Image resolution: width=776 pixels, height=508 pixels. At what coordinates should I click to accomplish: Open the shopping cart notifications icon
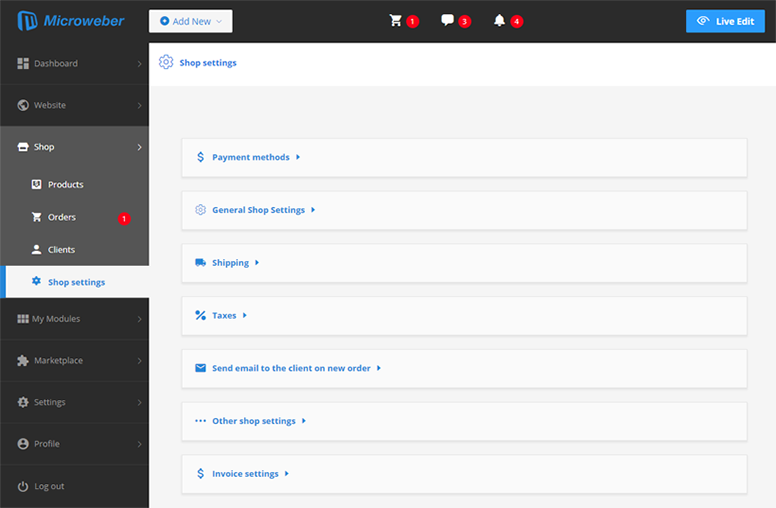[395, 20]
